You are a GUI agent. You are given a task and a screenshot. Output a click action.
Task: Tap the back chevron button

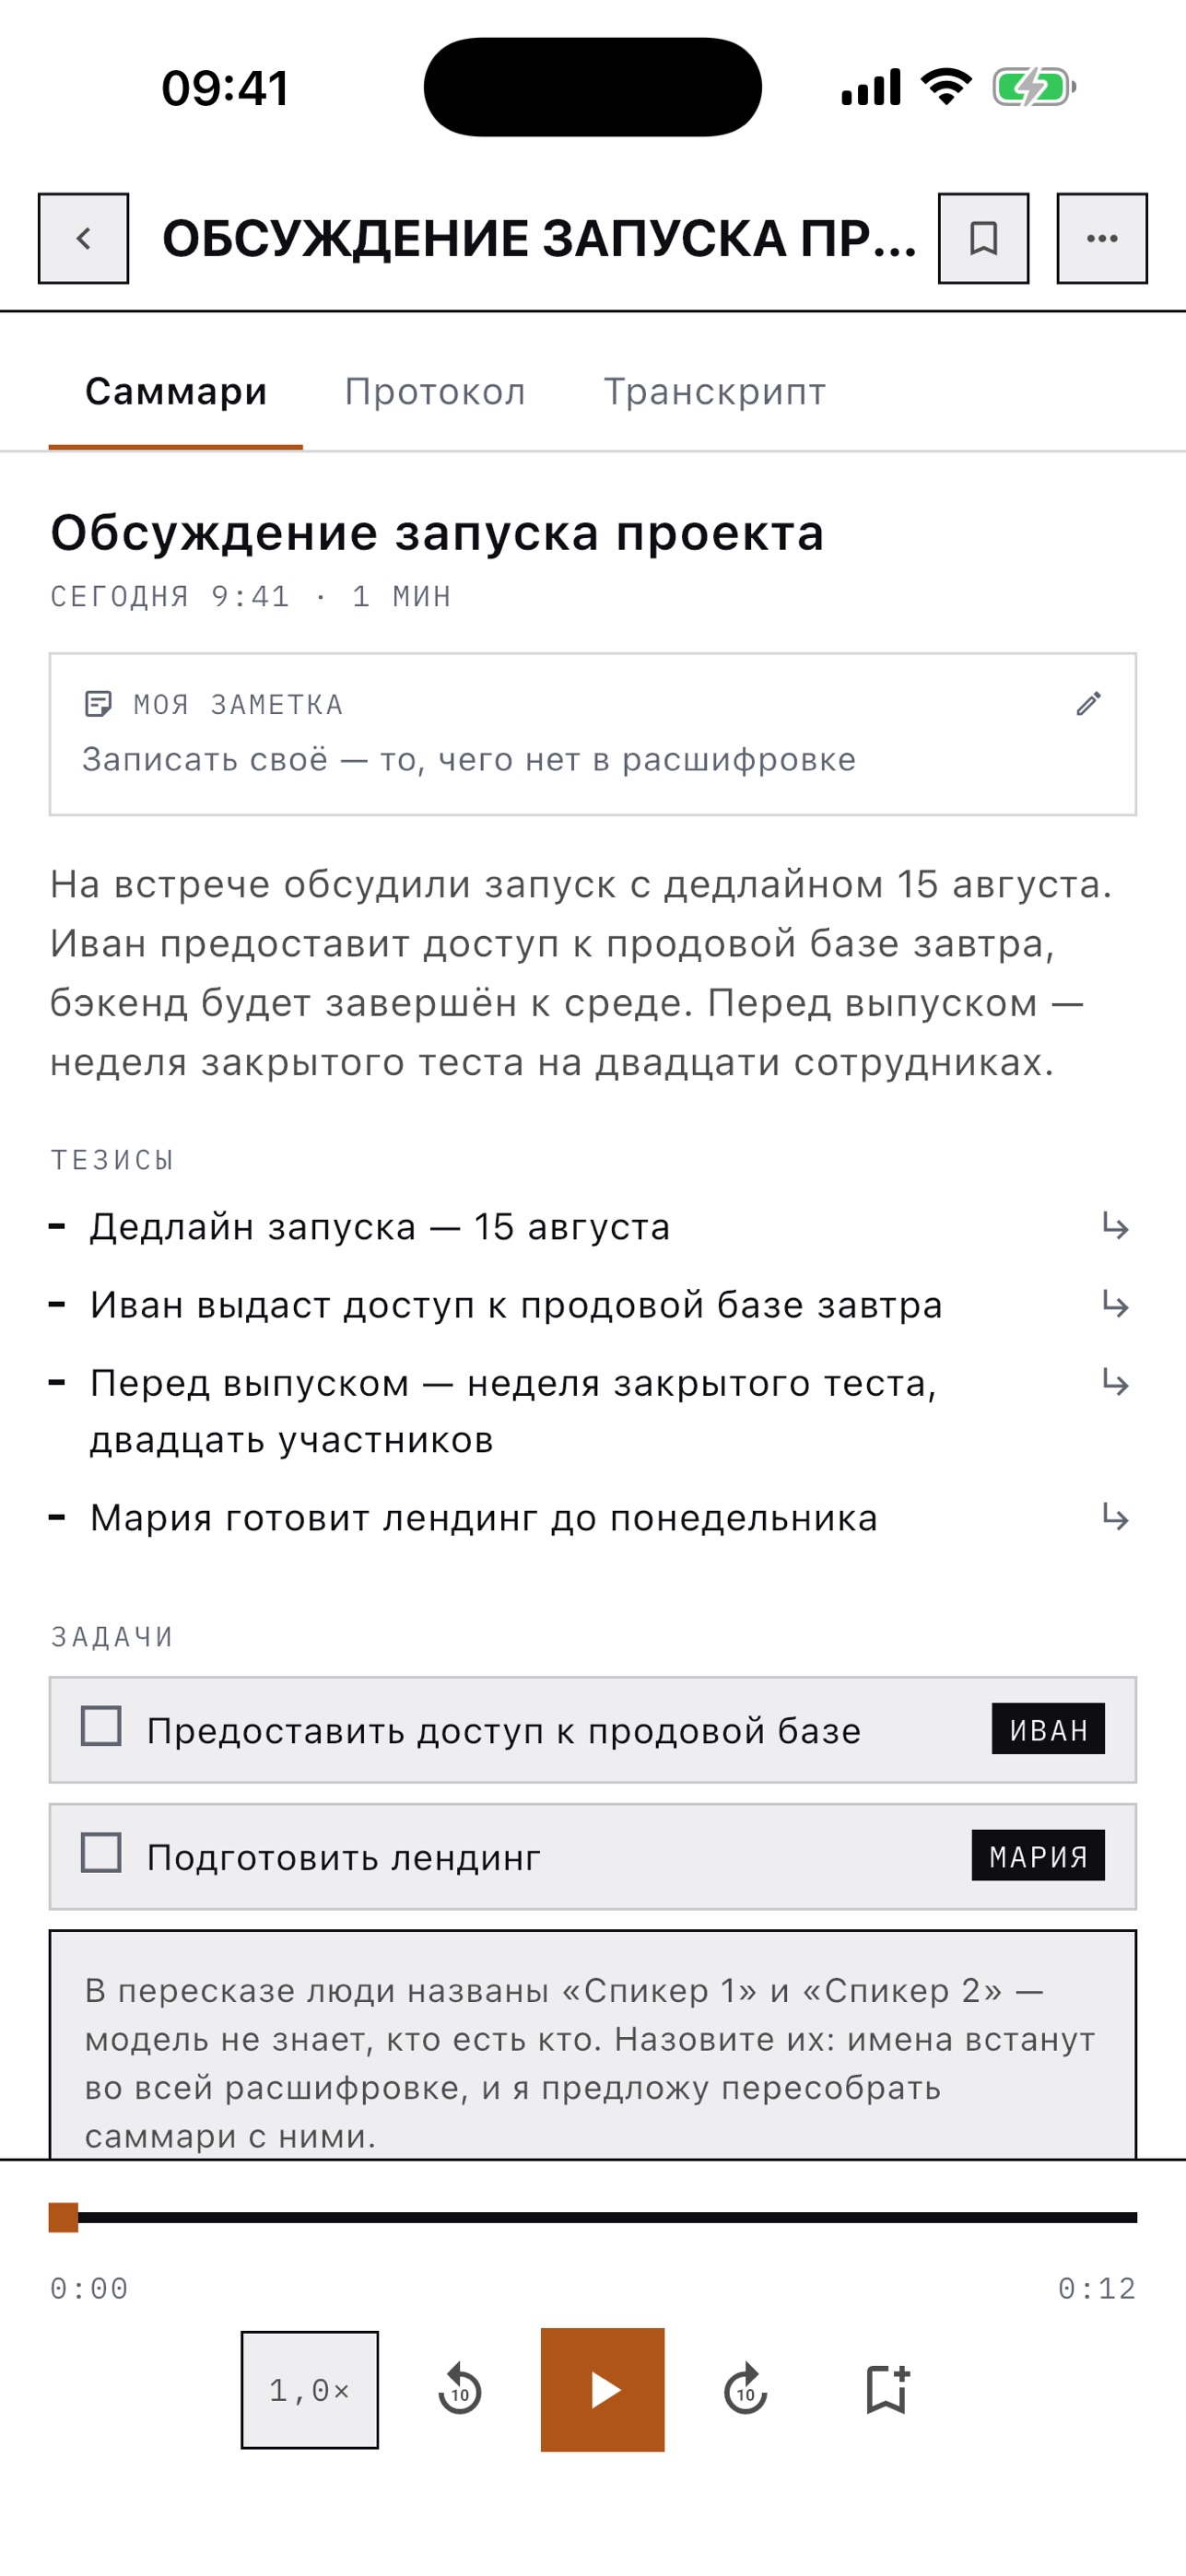(x=83, y=238)
